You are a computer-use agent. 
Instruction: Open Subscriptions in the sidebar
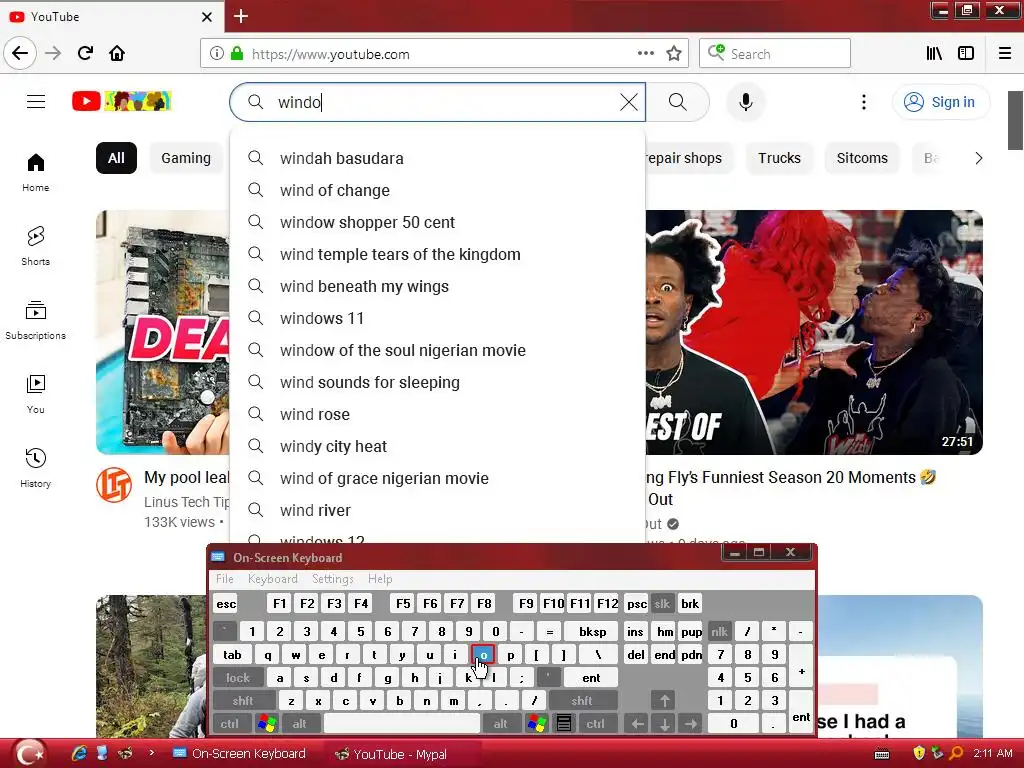coord(36,320)
